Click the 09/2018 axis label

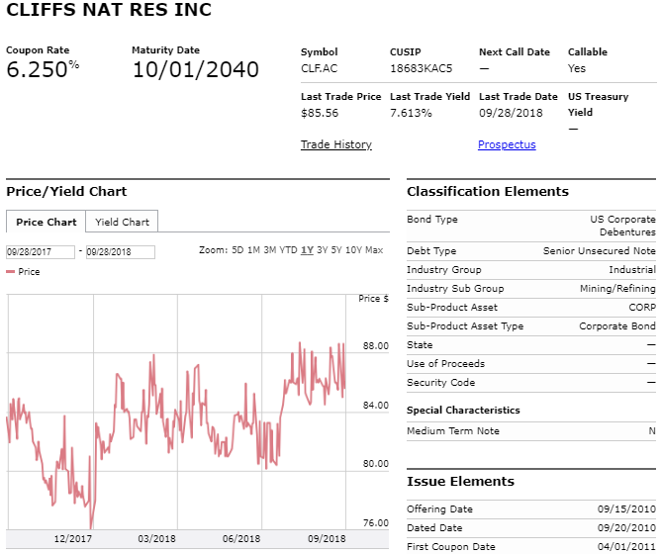(x=327, y=538)
